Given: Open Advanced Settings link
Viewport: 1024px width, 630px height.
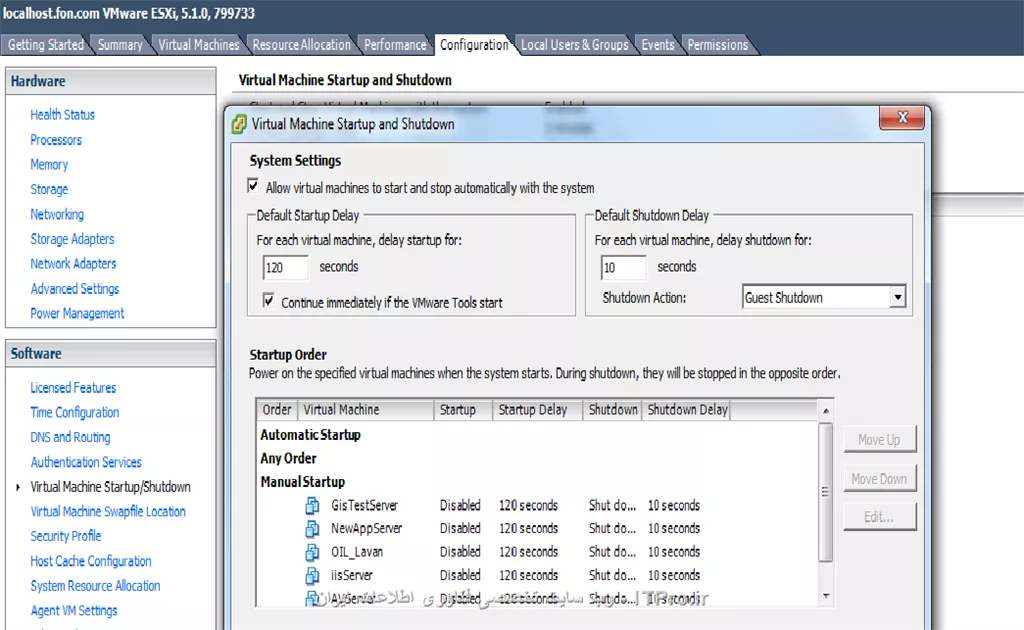Looking at the screenshot, I should (75, 289).
